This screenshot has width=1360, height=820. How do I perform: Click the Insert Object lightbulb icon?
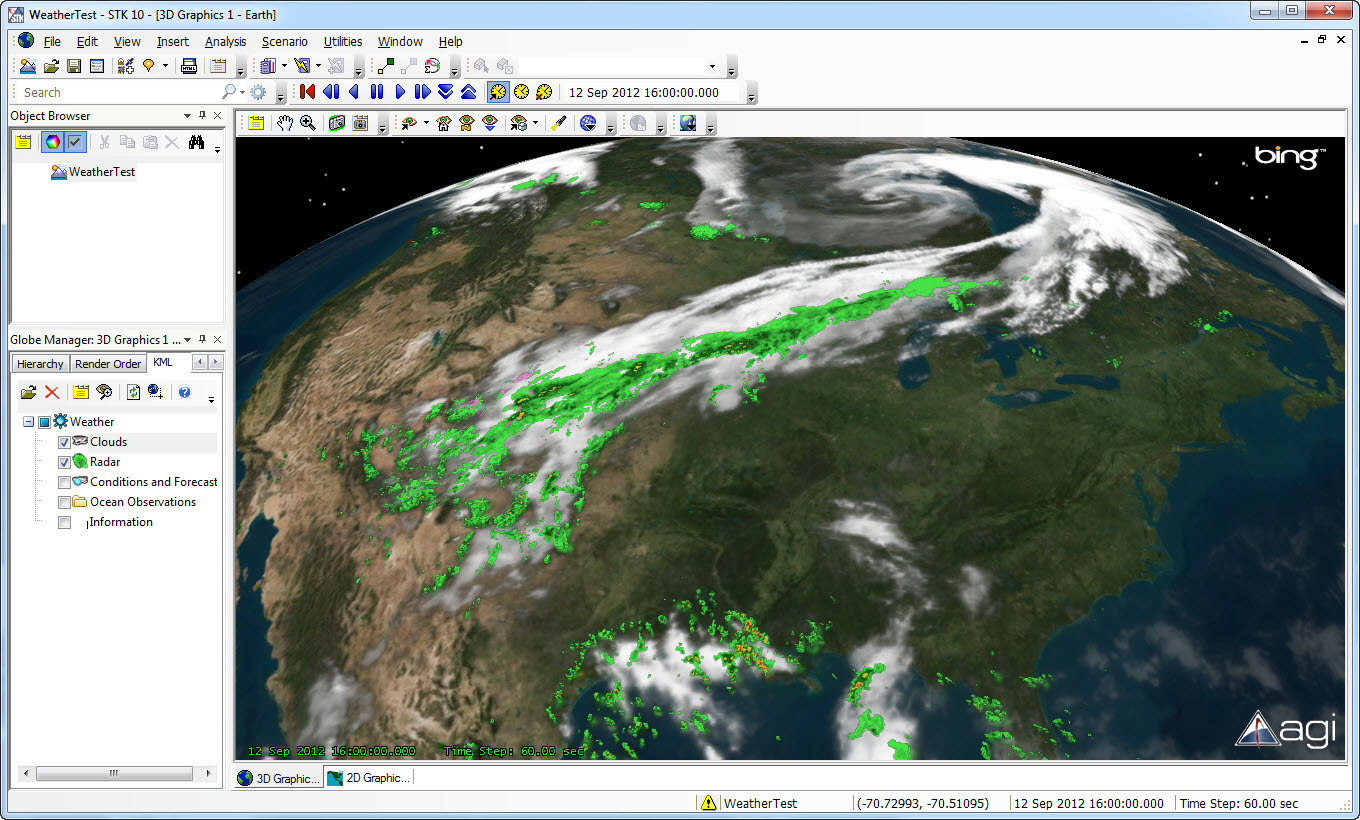click(149, 66)
